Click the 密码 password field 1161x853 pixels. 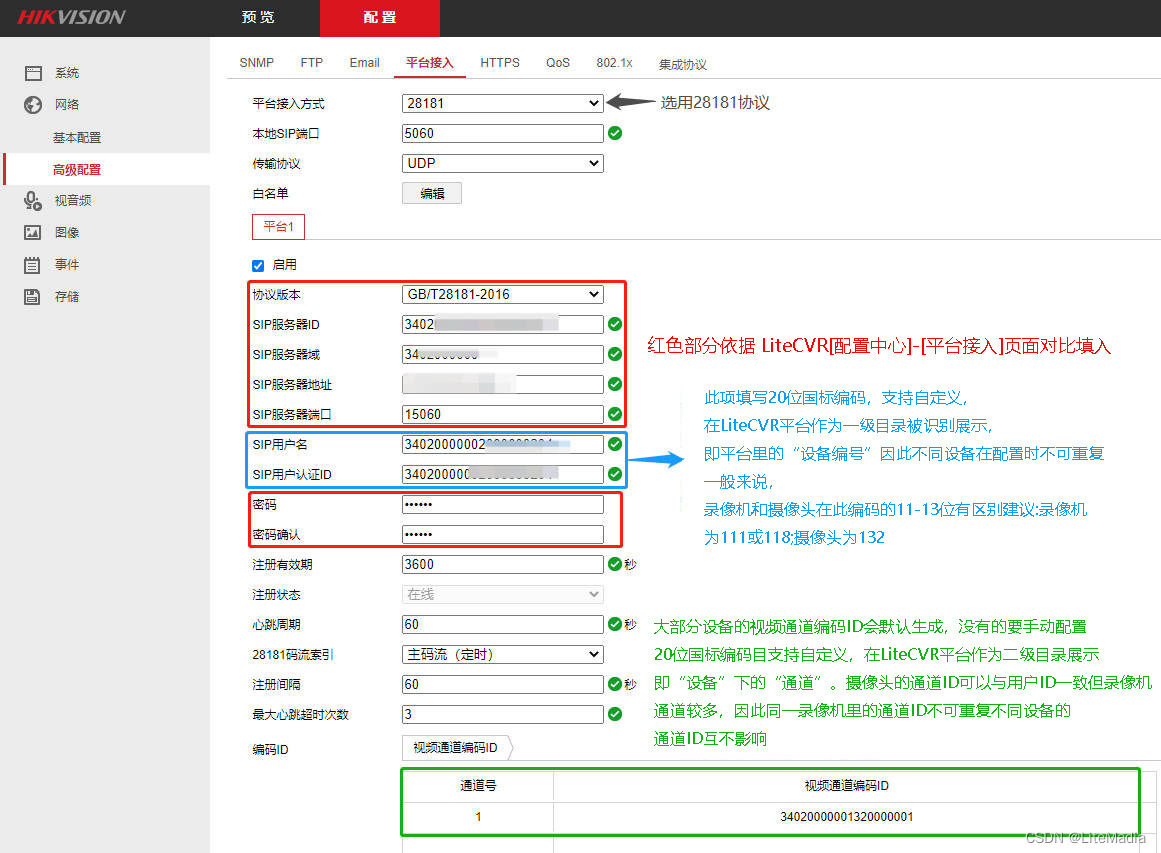[503, 504]
